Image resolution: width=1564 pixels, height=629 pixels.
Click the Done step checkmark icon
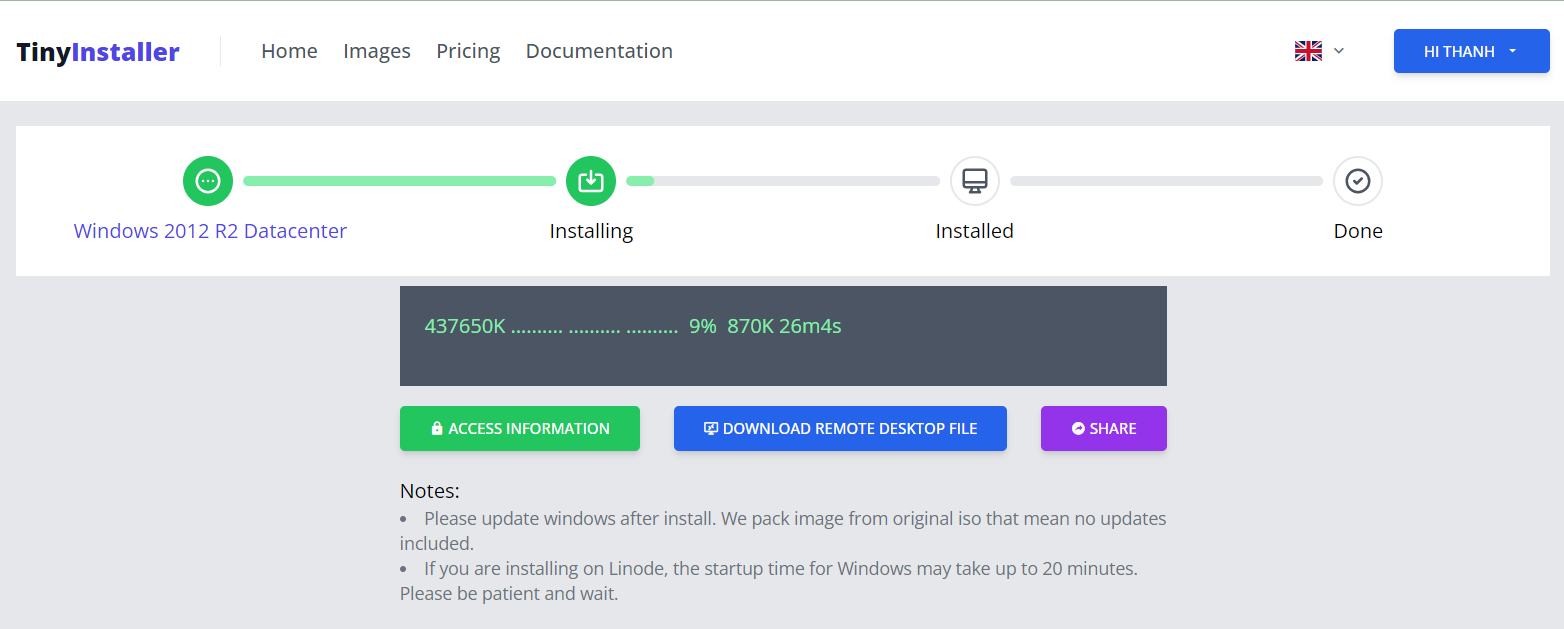pyautogui.click(x=1358, y=181)
